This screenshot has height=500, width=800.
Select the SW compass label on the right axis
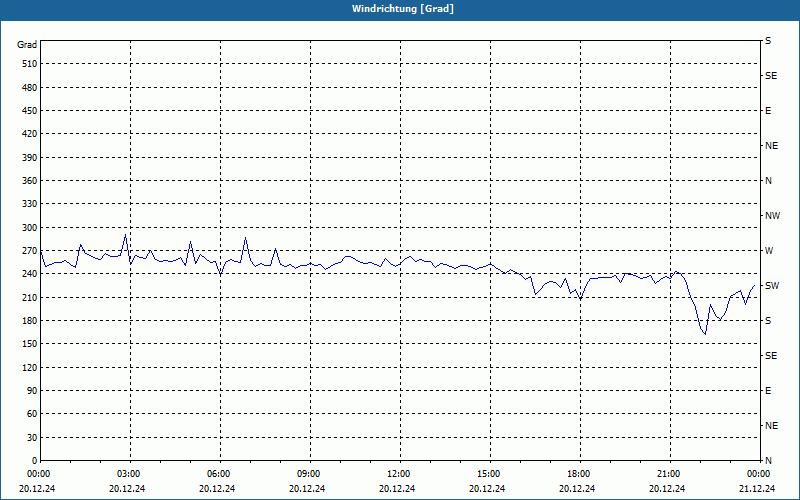(x=772, y=286)
